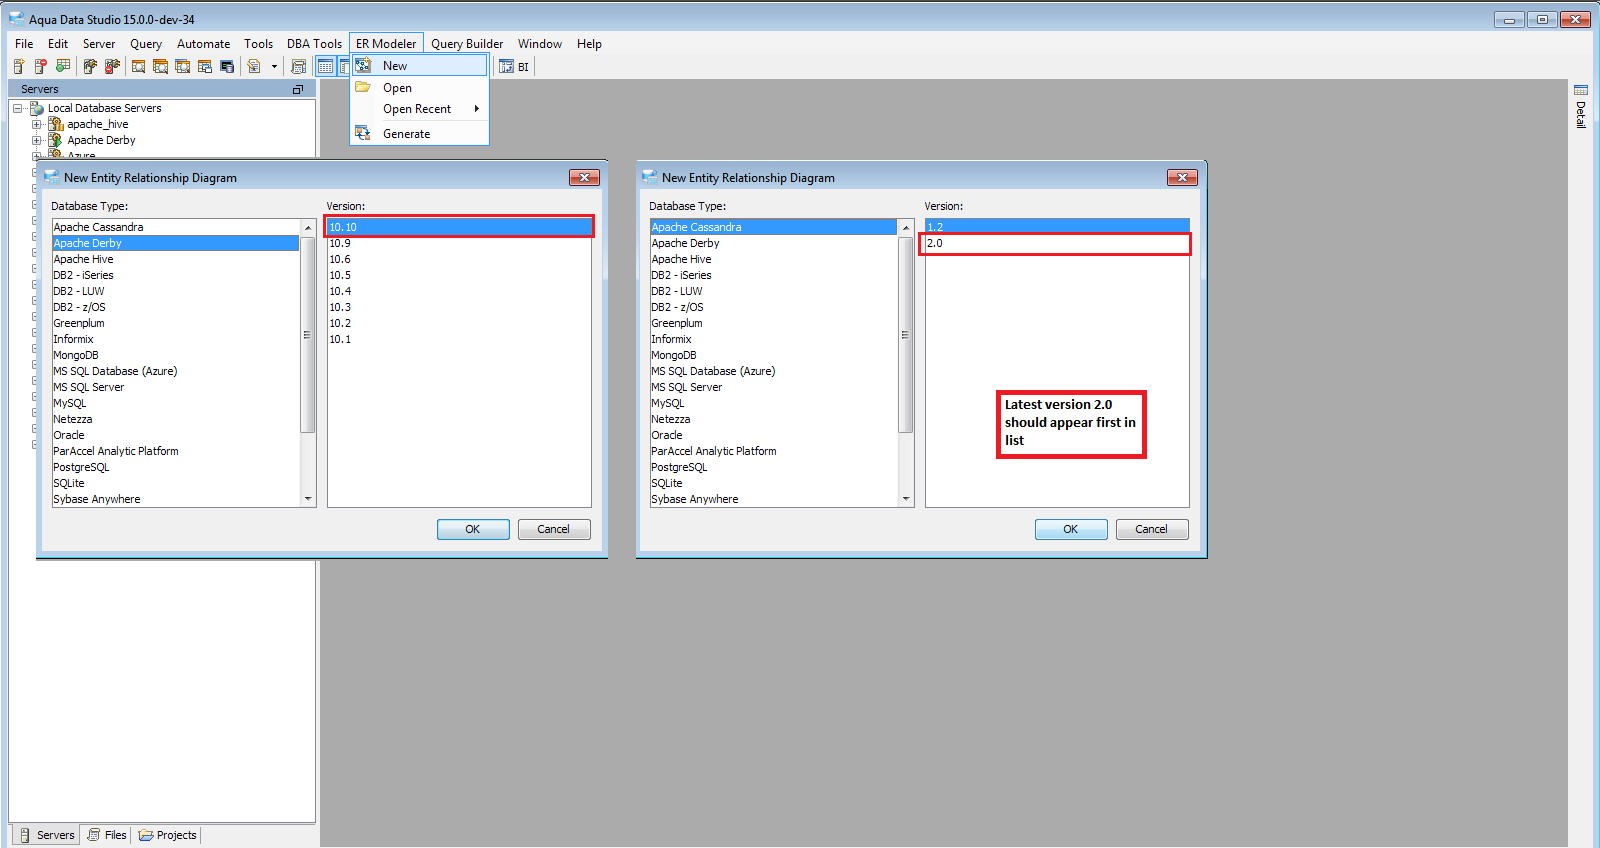Image resolution: width=1600 pixels, height=848 pixels.
Task: Click the grid-with-green-dot toolbar icon
Action: (x=63, y=66)
